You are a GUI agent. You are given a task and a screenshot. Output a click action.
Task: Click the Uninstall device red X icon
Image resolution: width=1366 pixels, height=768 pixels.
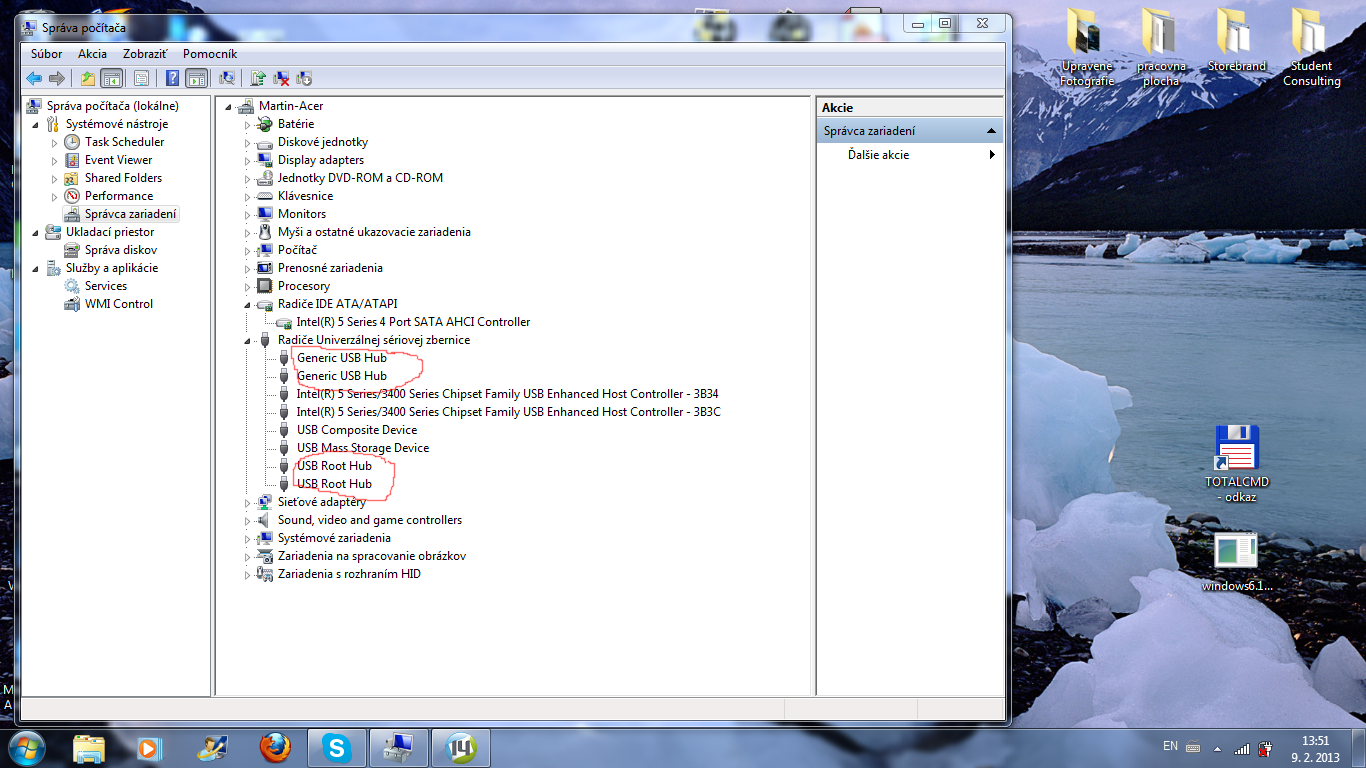[281, 78]
